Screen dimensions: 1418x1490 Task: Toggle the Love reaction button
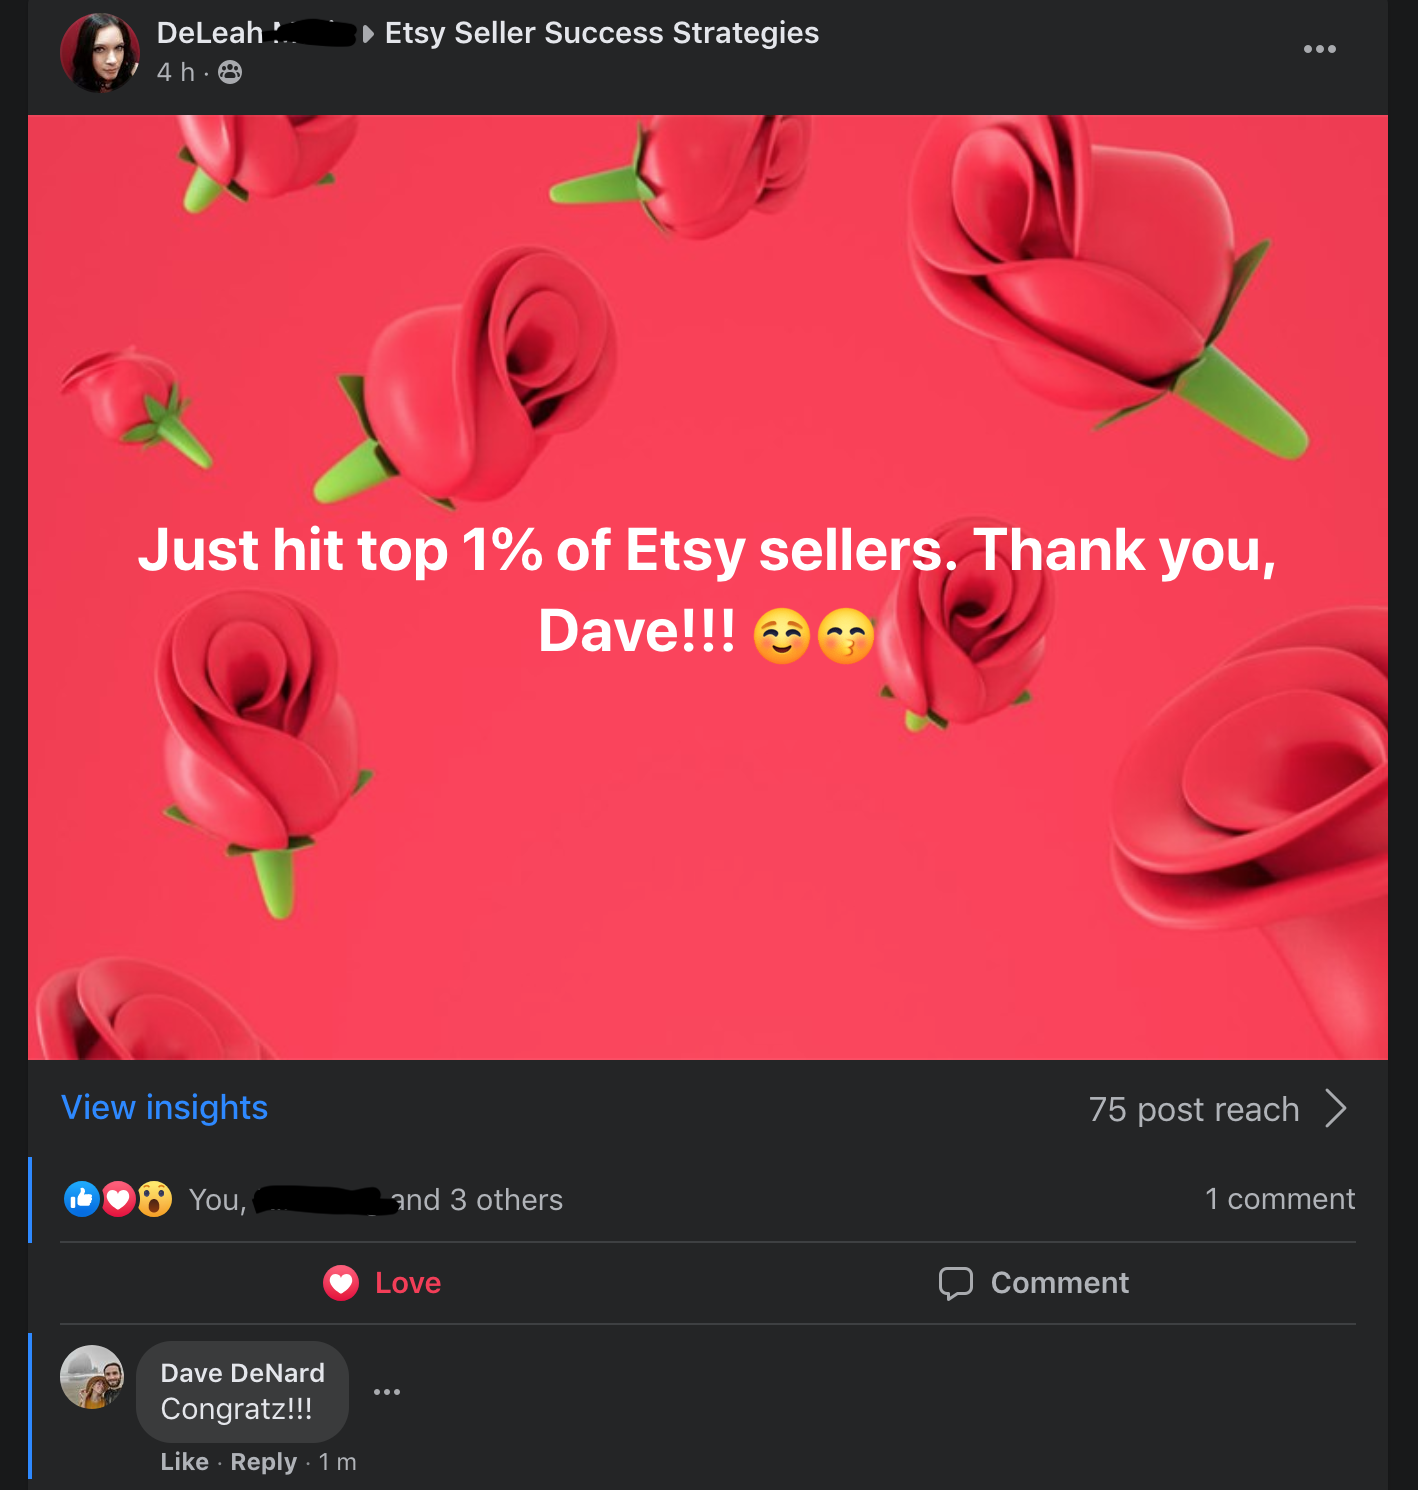point(382,1283)
